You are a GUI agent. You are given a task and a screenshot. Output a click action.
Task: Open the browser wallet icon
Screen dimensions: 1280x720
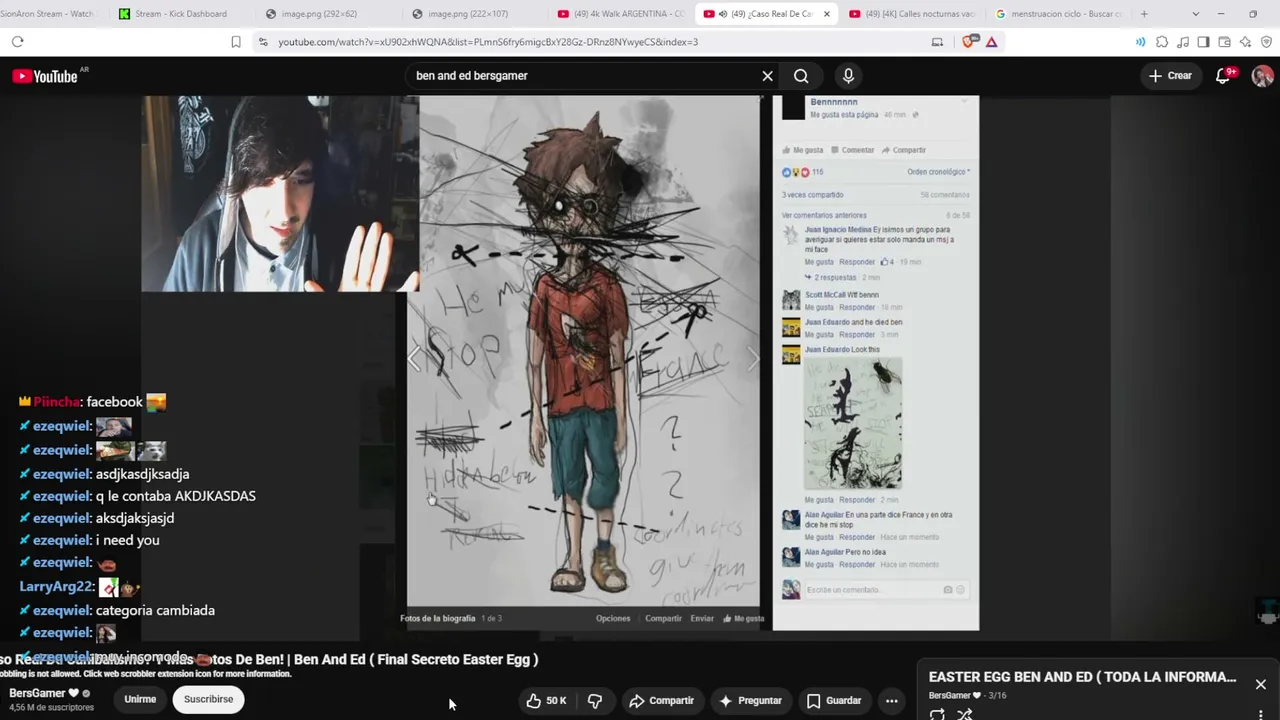tap(1224, 42)
